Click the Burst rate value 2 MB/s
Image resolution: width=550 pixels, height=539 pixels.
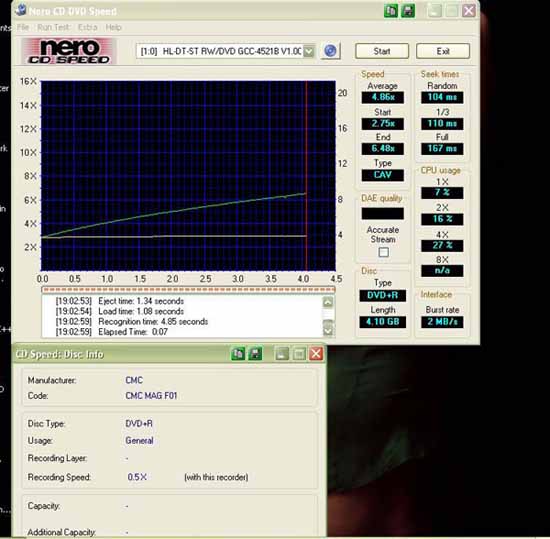point(442,322)
